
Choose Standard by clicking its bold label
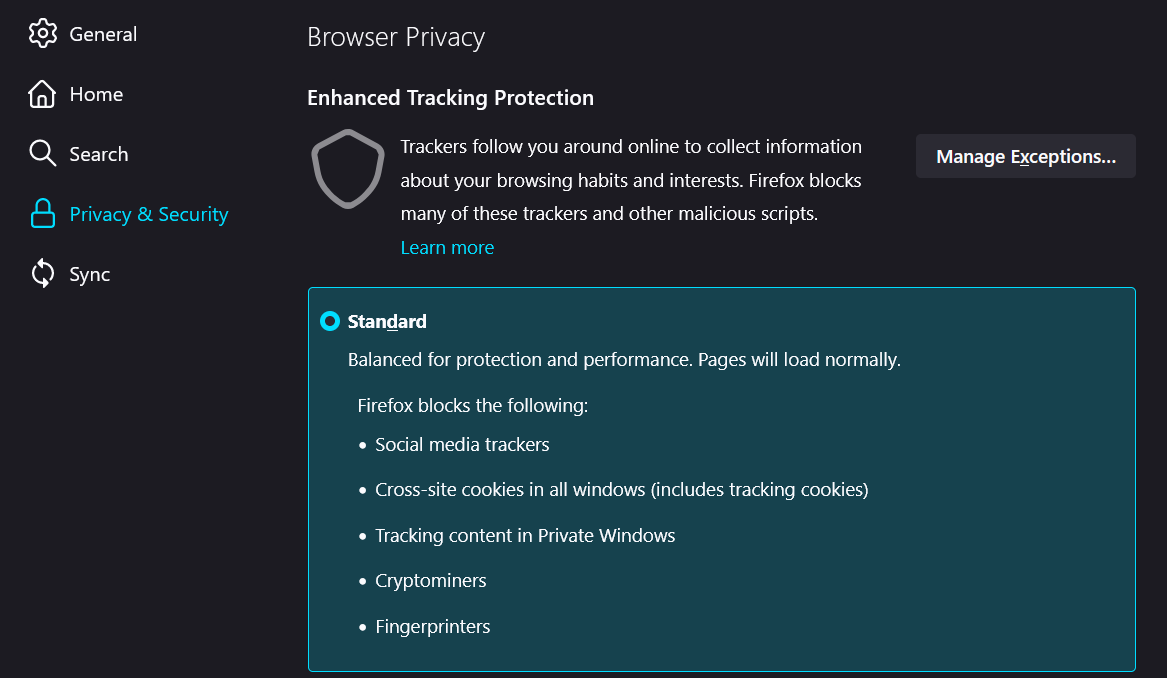pos(386,321)
